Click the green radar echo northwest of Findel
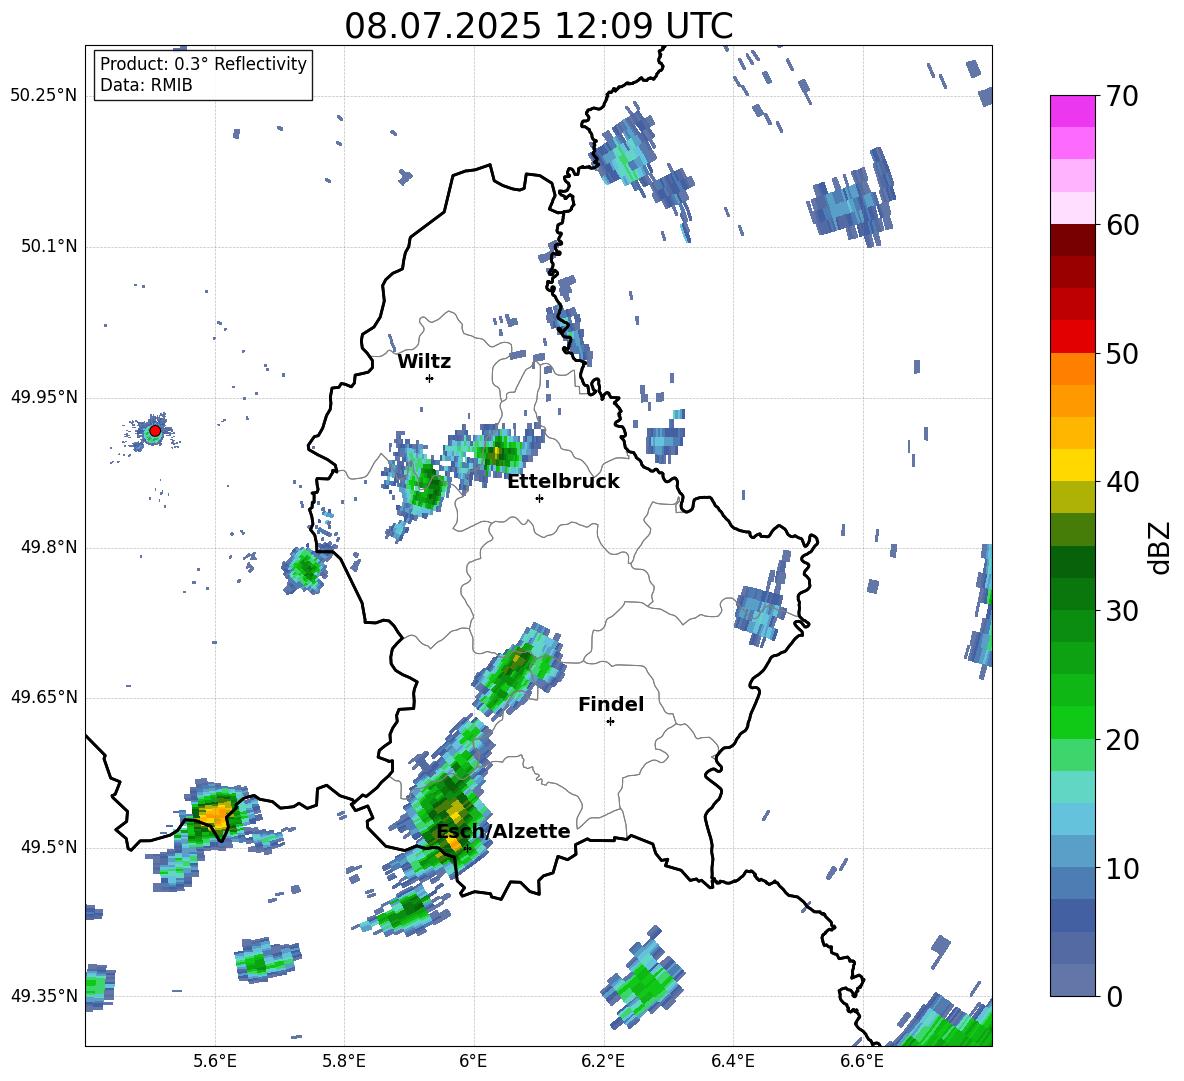 [x=519, y=669]
